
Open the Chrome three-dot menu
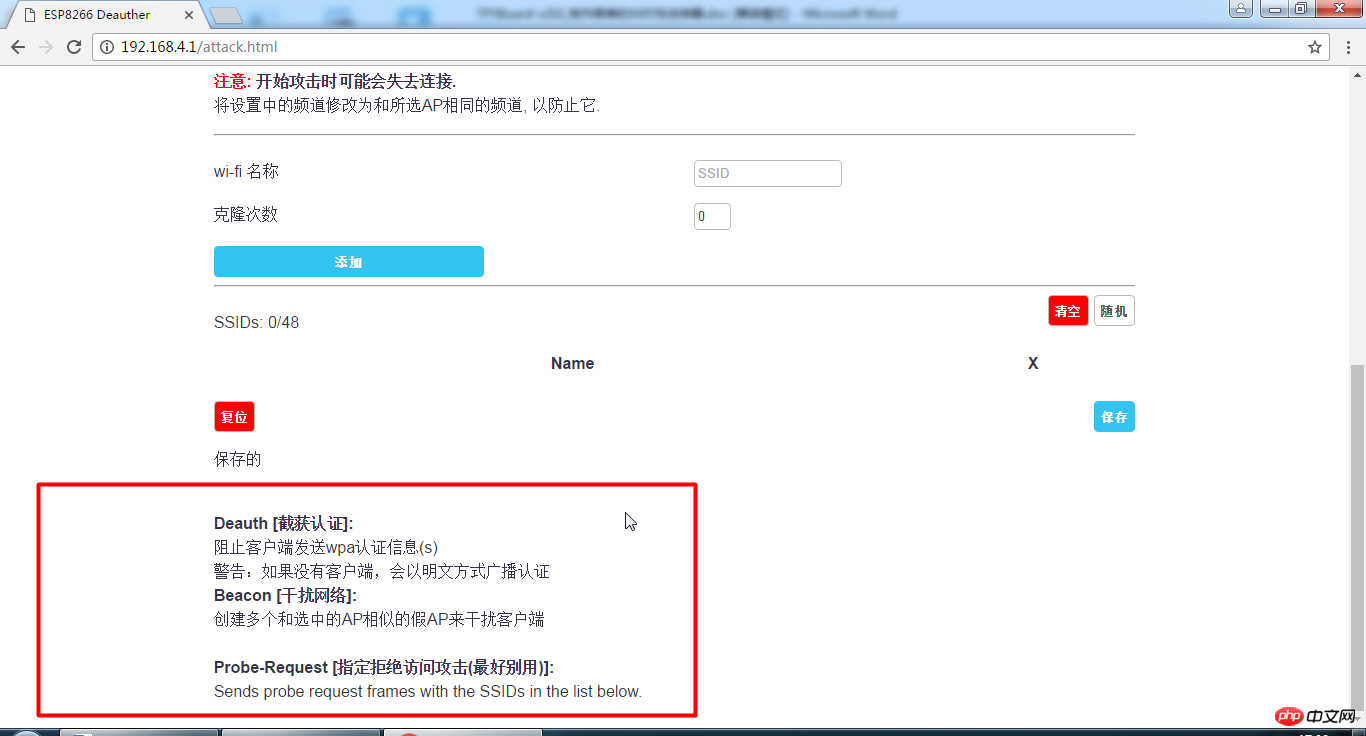1349,47
